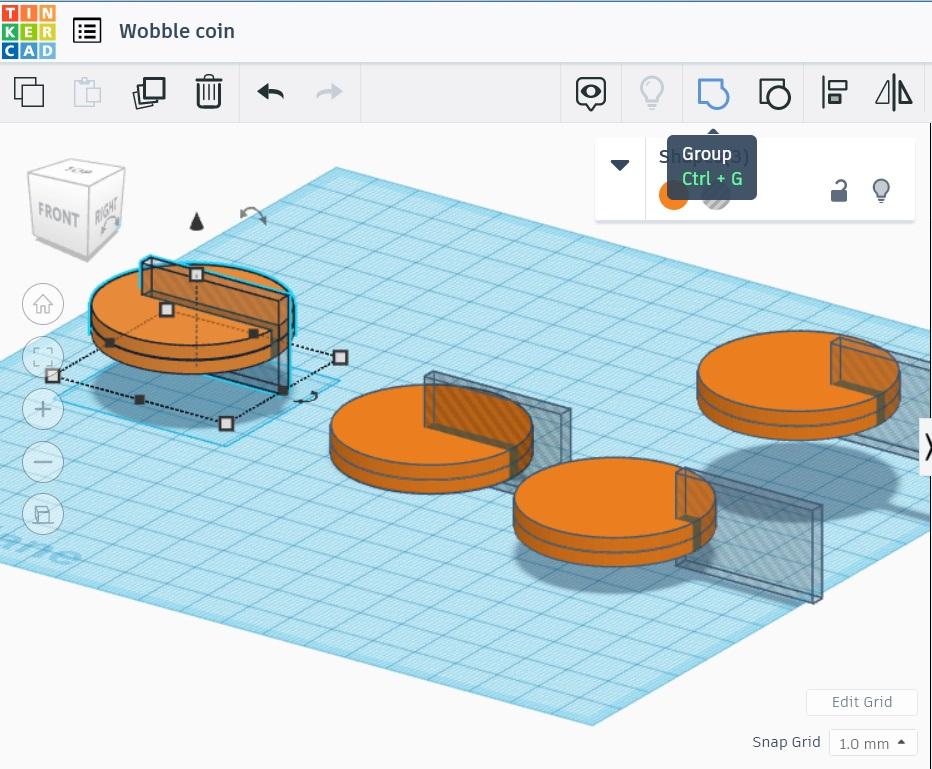Screen dimensions: 932x769
Task: Redo the last undone action
Action: pos(329,92)
